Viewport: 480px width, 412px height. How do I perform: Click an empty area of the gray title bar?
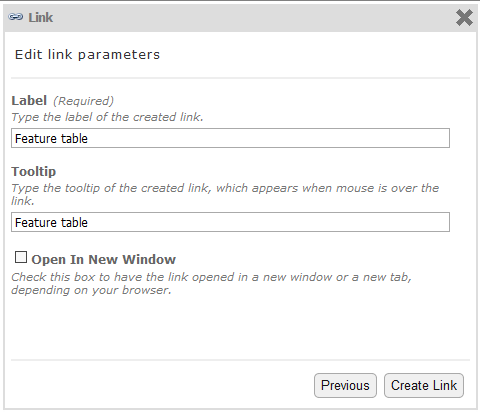coord(253,17)
